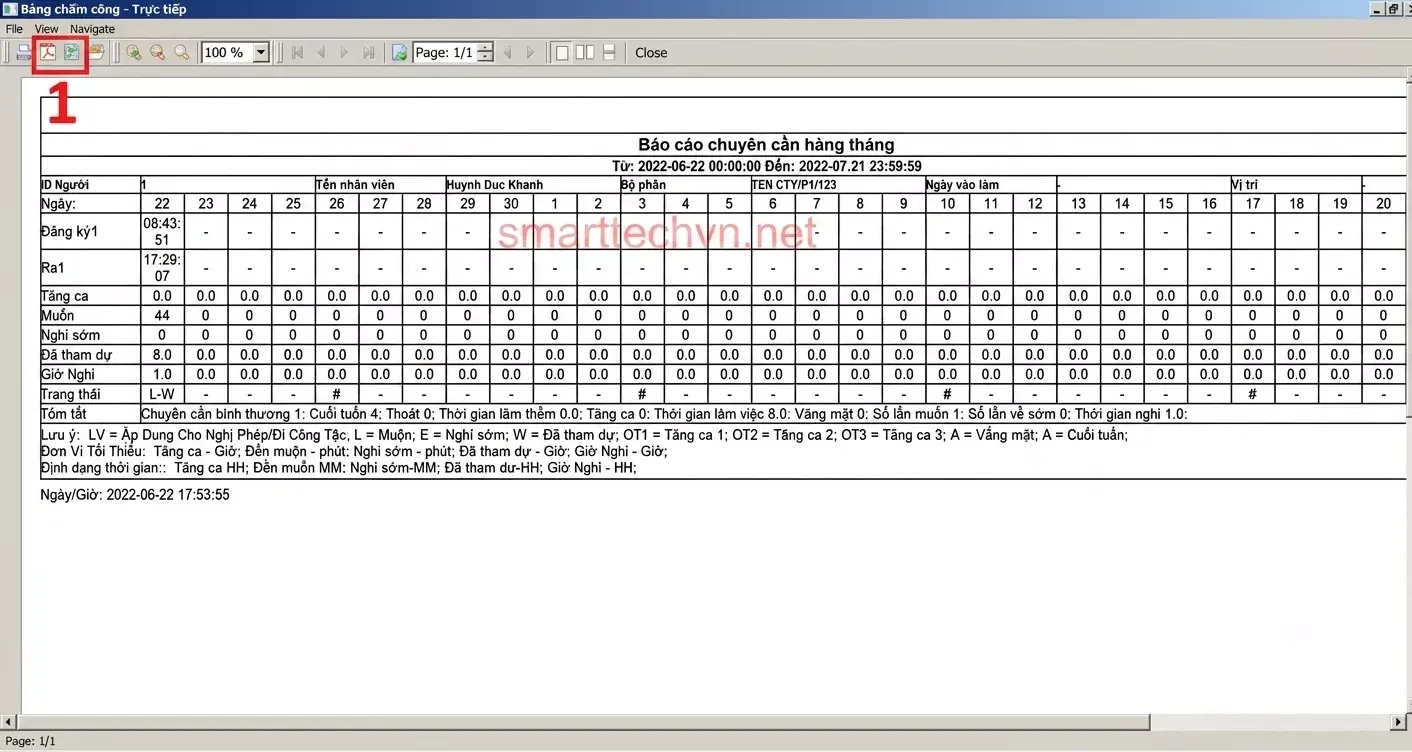1412x752 pixels.
Task: Export report to Excel
Action: [x=72, y=53]
